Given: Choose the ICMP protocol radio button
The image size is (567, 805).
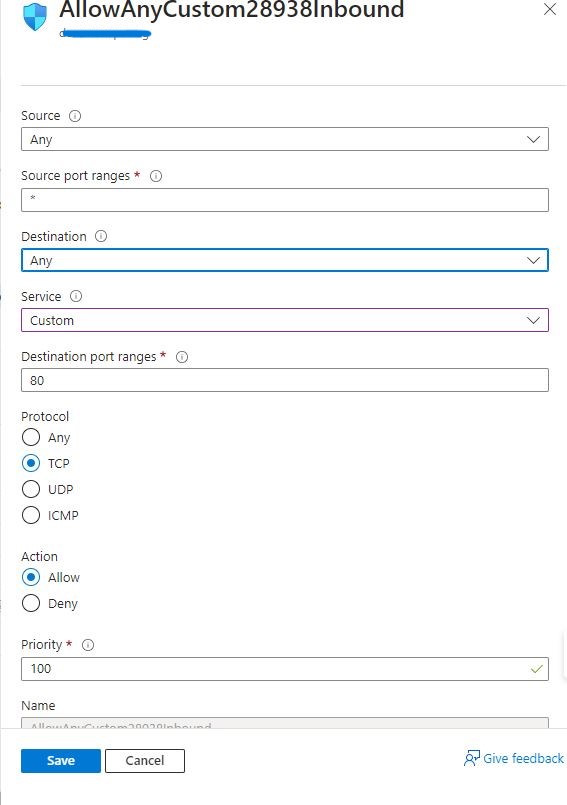Looking at the screenshot, I should 31,515.
